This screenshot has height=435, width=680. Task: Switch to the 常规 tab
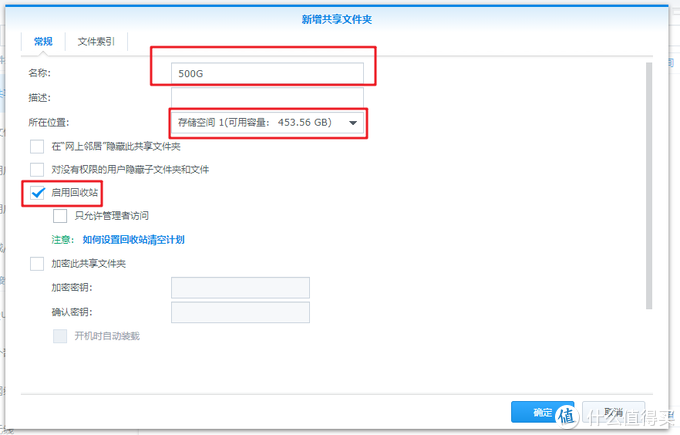point(43,42)
